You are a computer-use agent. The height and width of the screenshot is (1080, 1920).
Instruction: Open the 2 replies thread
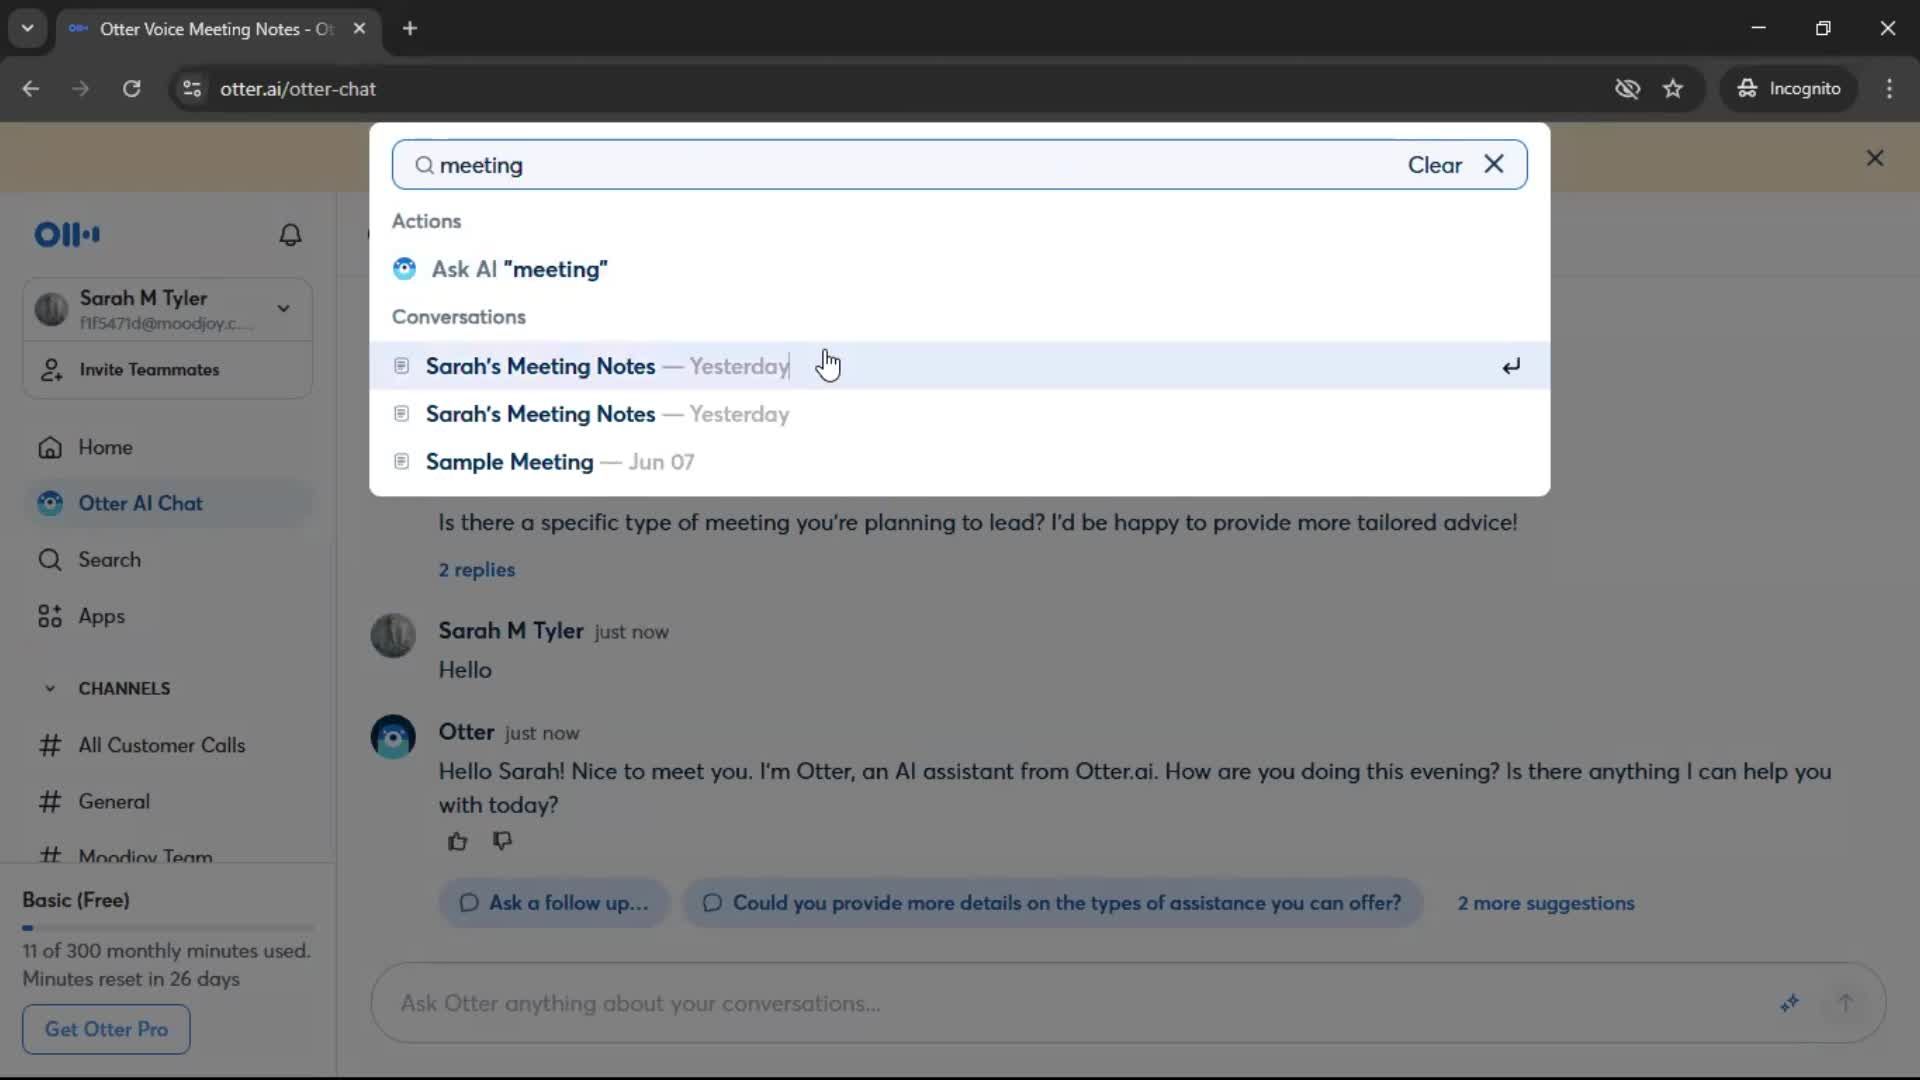tap(476, 570)
